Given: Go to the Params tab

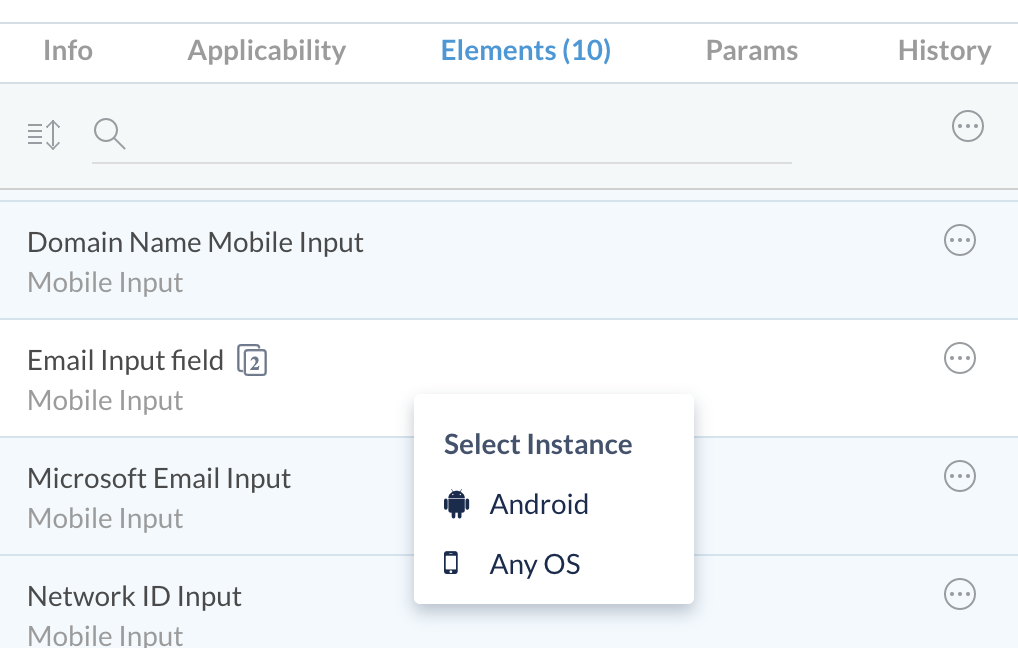Looking at the screenshot, I should point(752,51).
